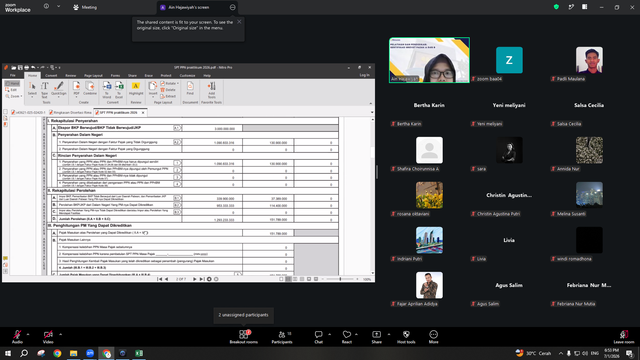Click the Add Tools button
The height and width of the screenshot is (360, 640).
tap(211, 90)
